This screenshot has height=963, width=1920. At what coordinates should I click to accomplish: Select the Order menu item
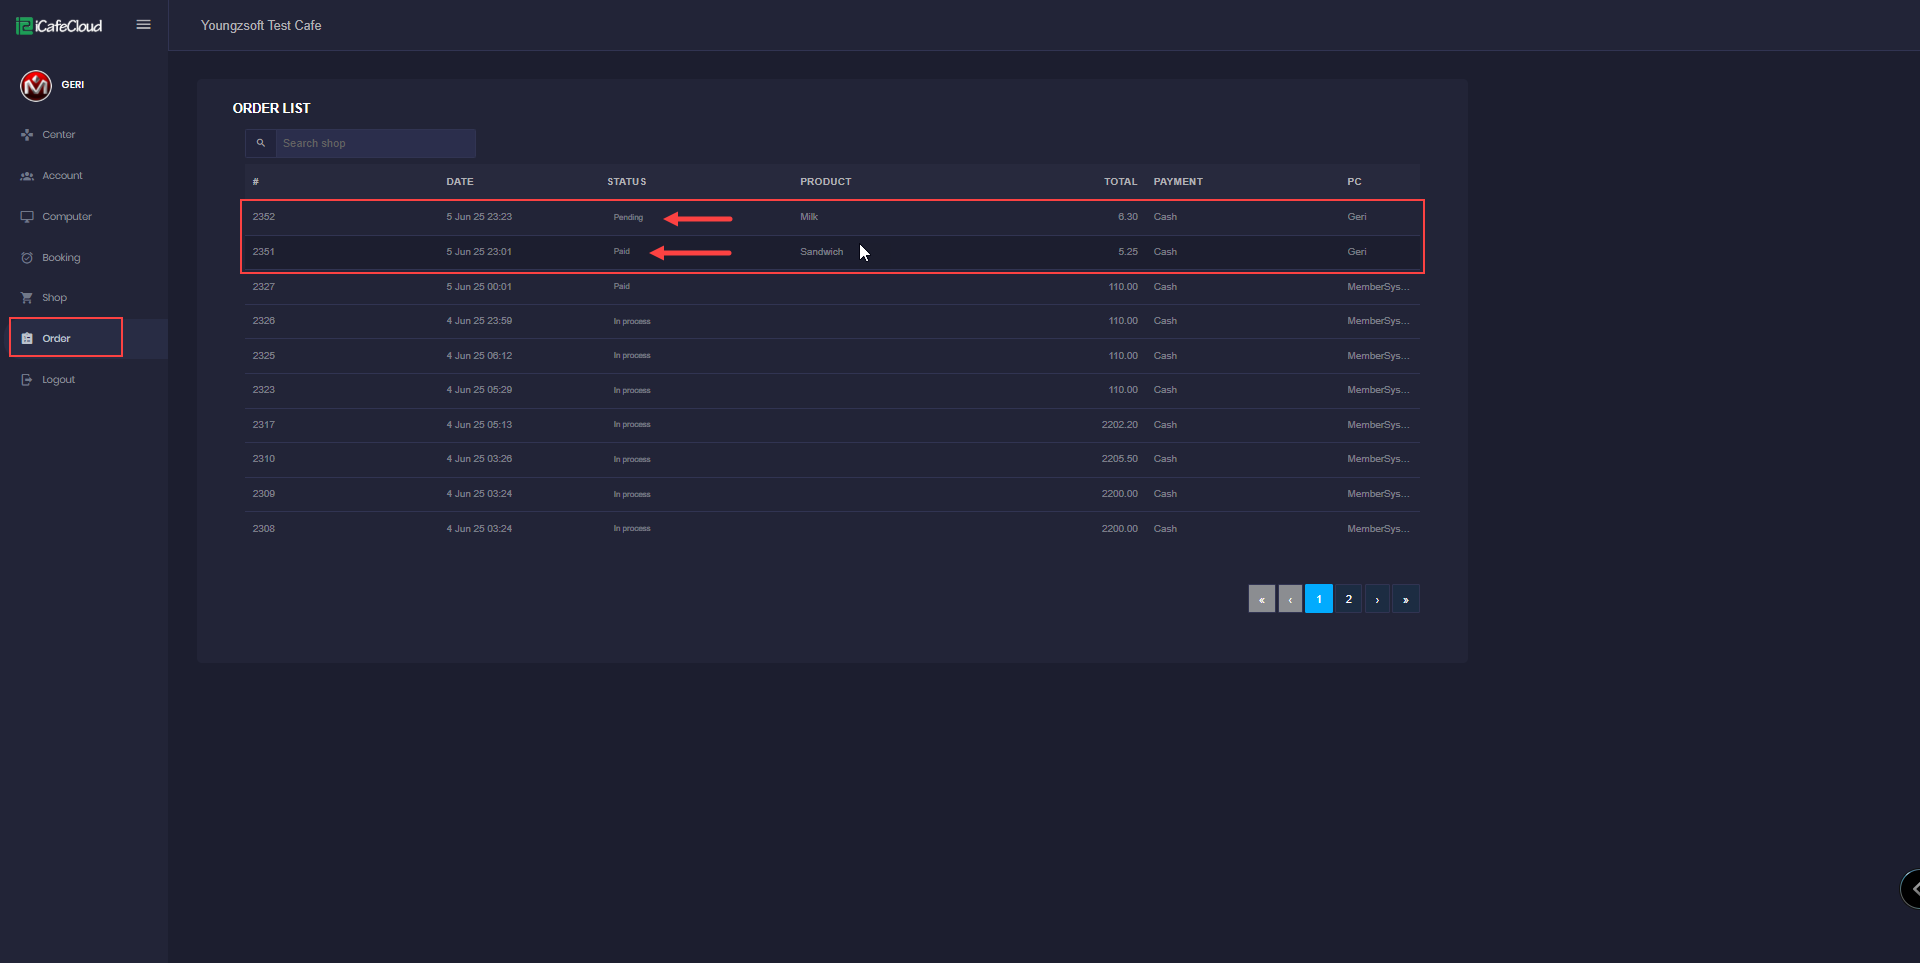pyautogui.click(x=57, y=339)
